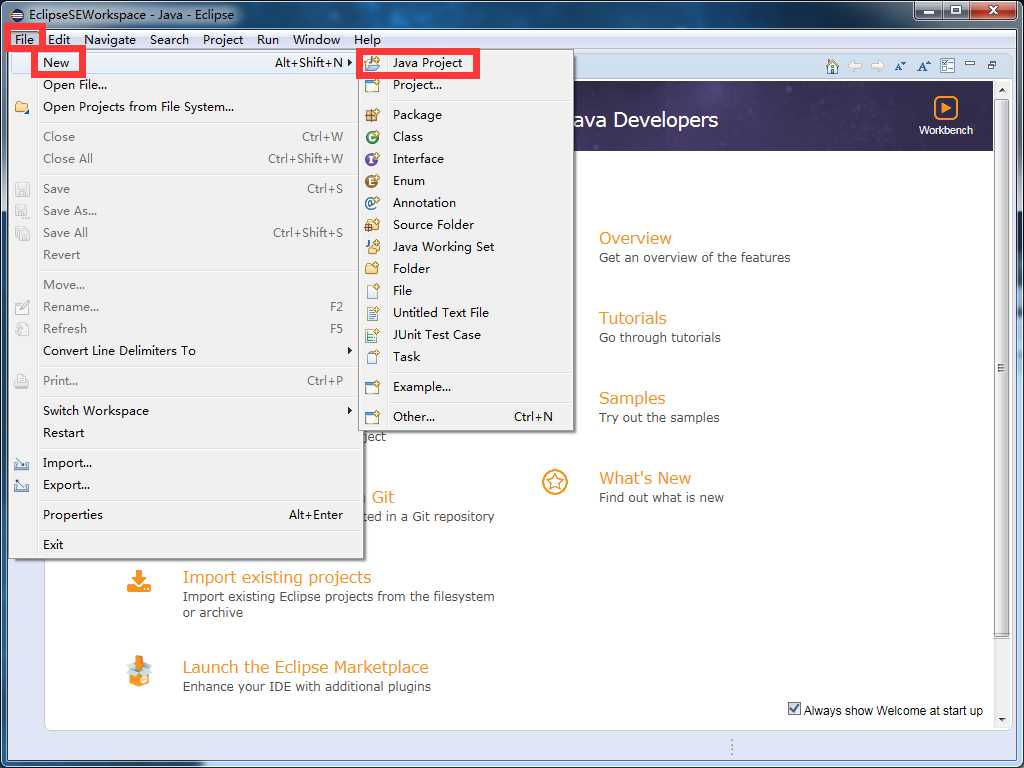Open the Edit menu
1024x768 pixels.
[x=59, y=39]
